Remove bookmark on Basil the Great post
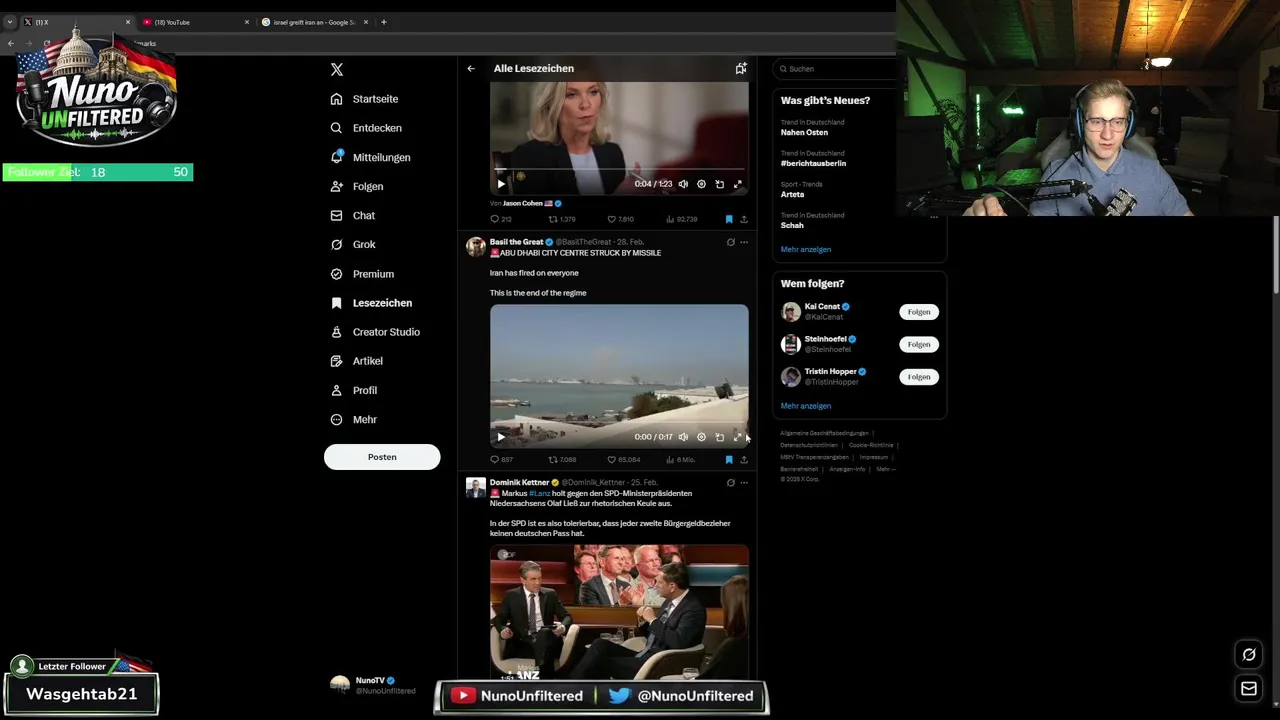Screen dimensions: 1280x720 click(729, 460)
